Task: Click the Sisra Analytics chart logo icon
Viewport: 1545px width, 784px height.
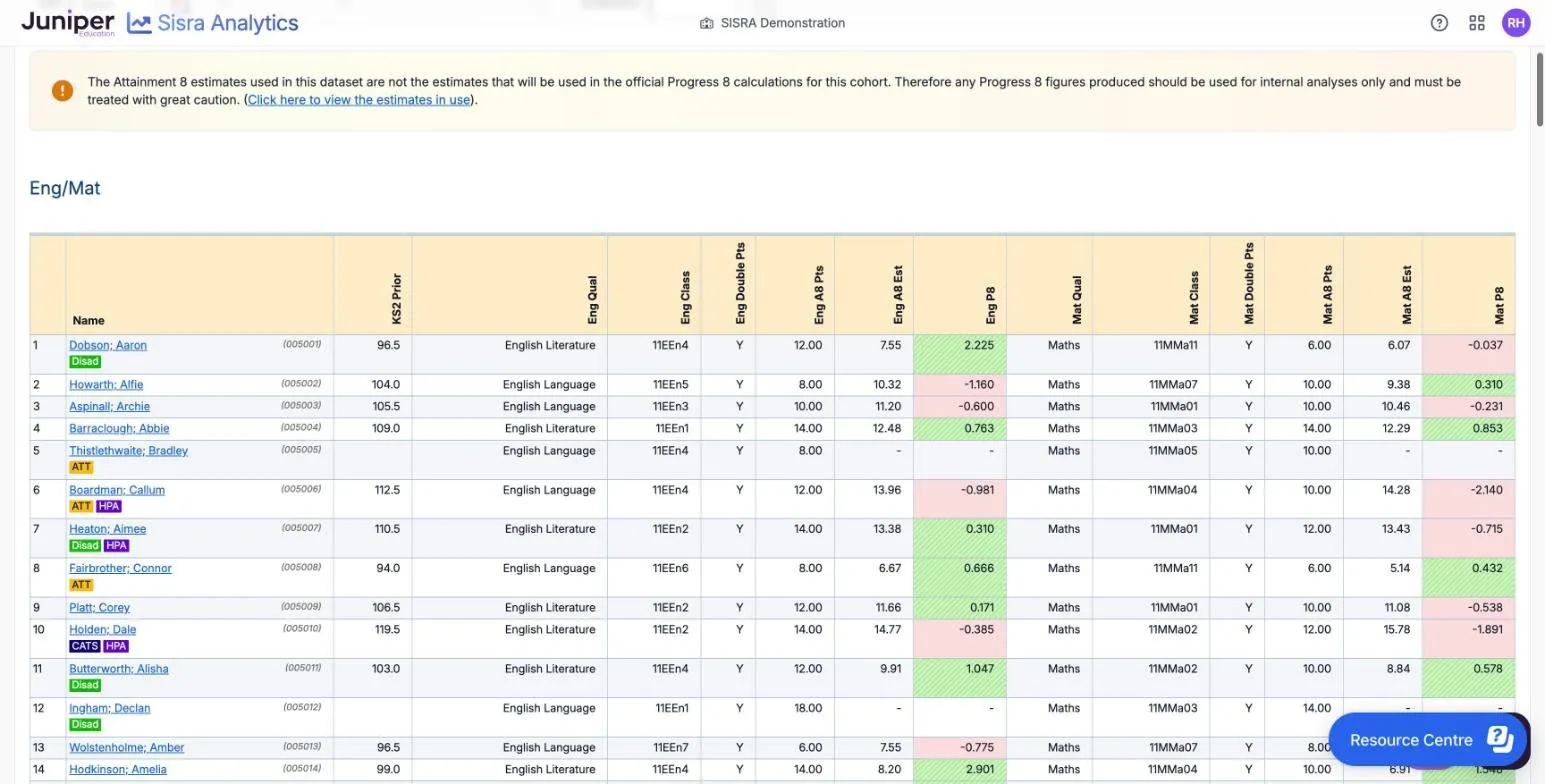Action: [139, 23]
